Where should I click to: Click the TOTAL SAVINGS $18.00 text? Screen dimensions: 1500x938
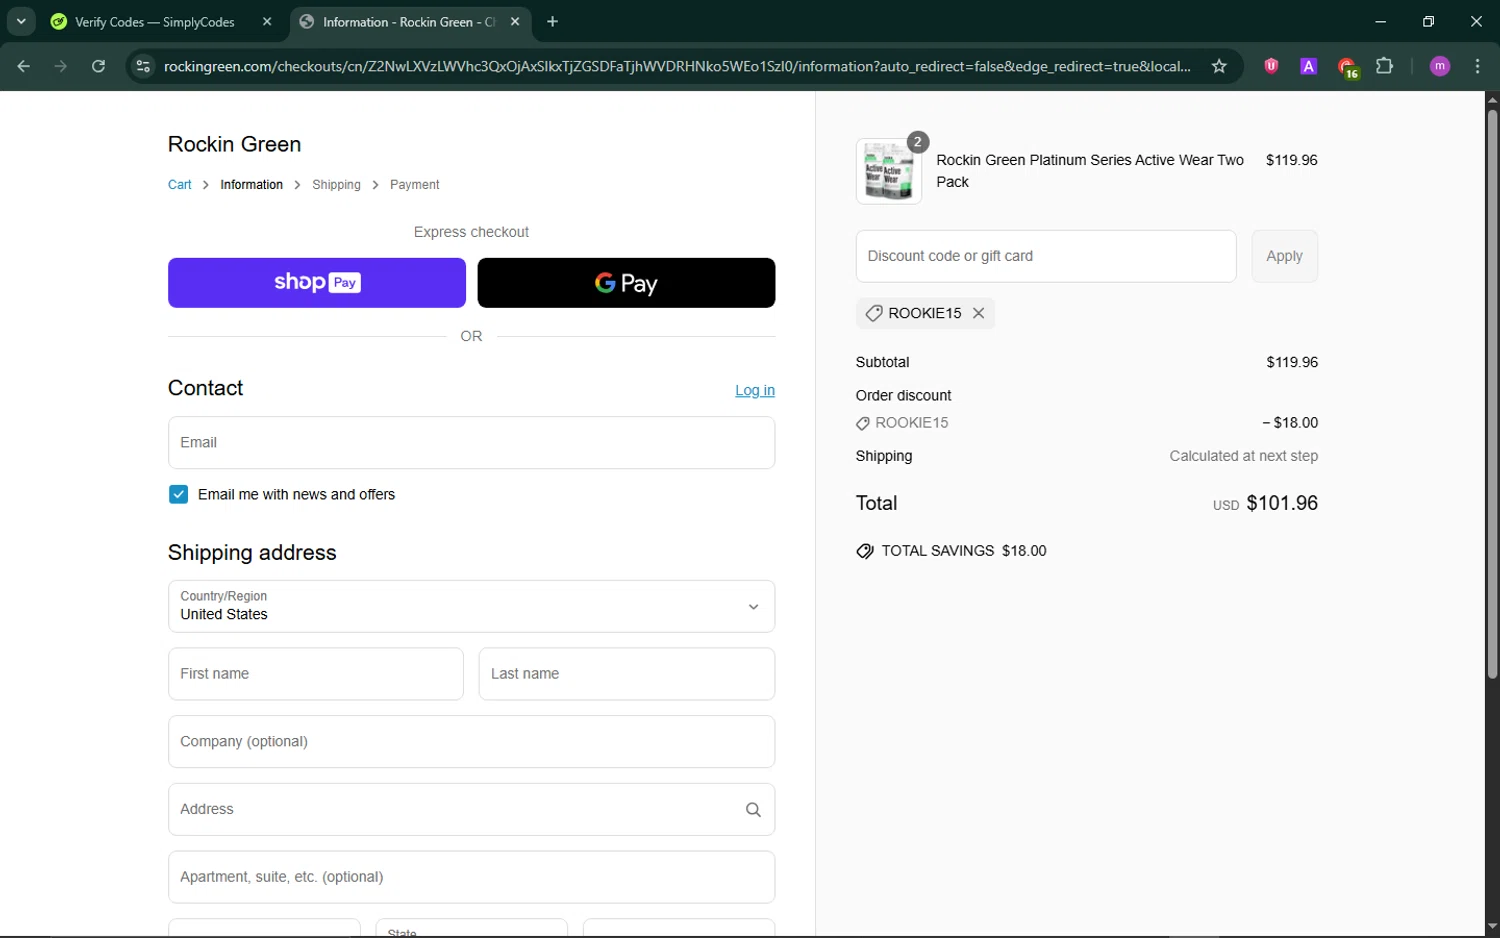tap(964, 551)
